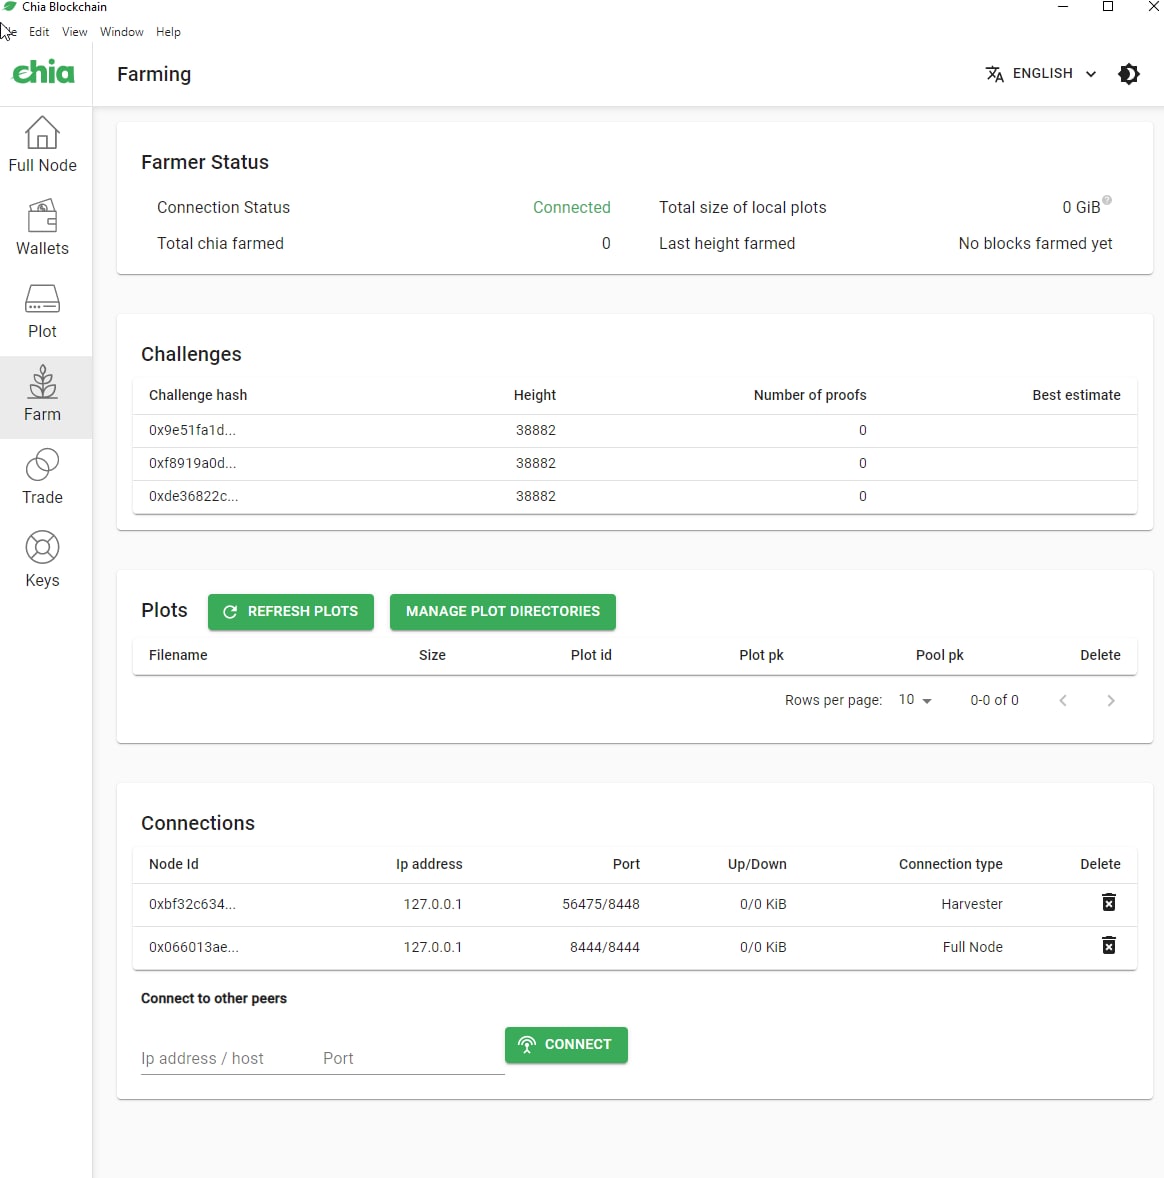Image resolution: width=1164 pixels, height=1178 pixels.
Task: Open Manage Plot Directories
Action: [x=503, y=612]
